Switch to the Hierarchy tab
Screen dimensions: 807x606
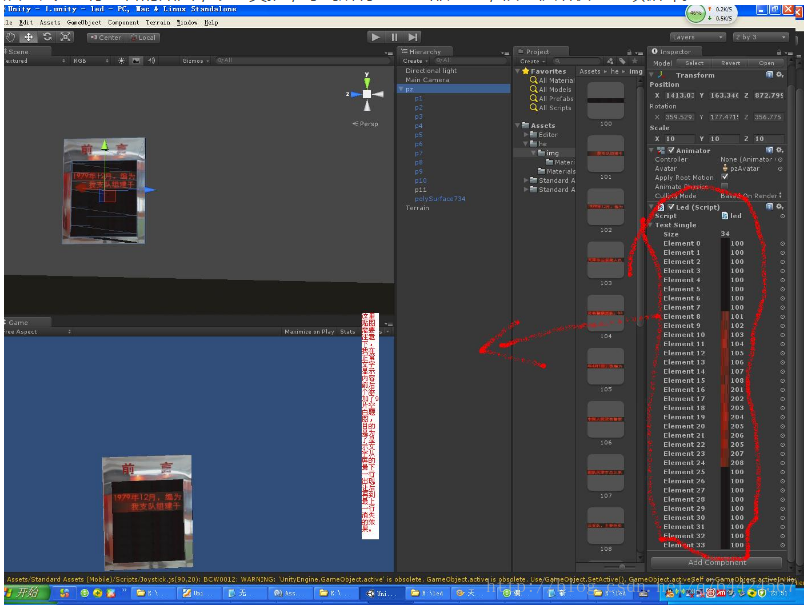click(425, 51)
